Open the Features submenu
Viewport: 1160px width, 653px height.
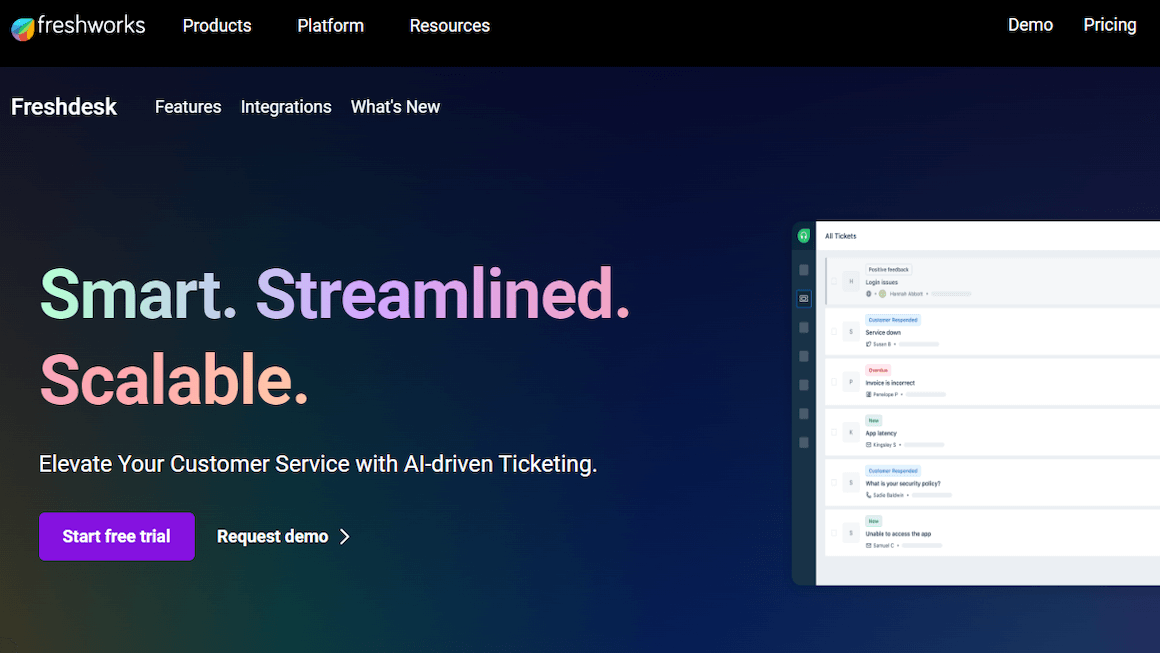click(188, 106)
